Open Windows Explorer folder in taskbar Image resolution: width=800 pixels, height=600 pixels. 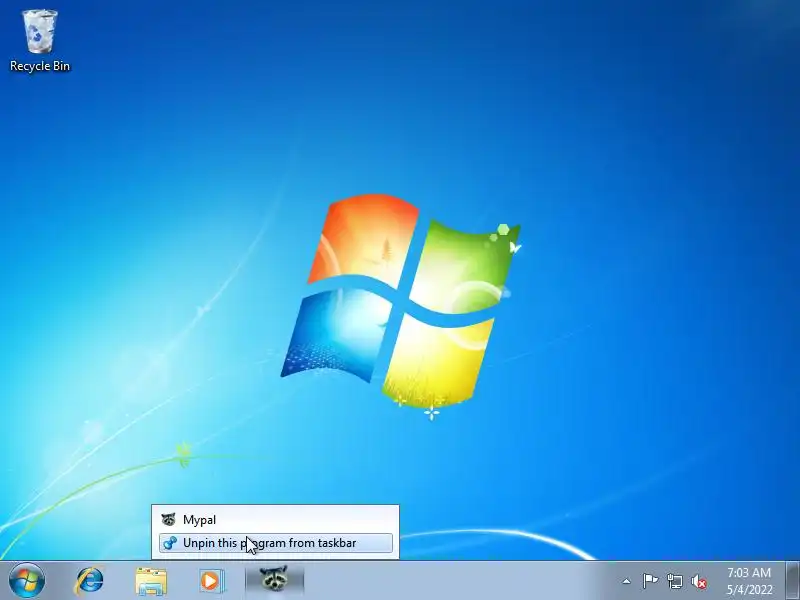click(151, 581)
